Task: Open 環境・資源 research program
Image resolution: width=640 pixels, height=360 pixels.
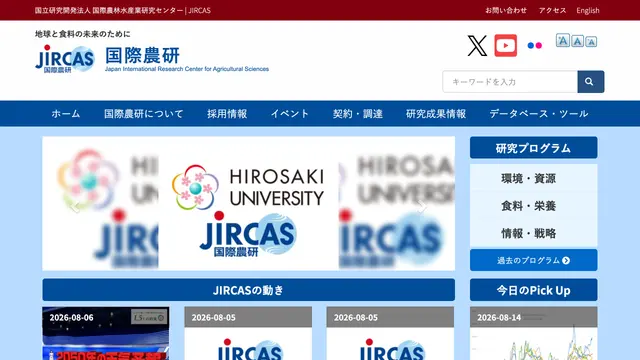Action: [529, 178]
